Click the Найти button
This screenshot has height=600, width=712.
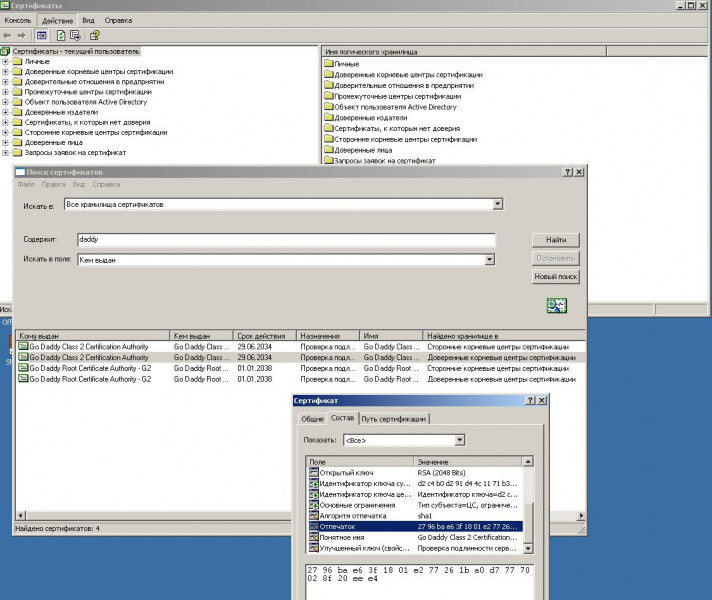tap(556, 240)
